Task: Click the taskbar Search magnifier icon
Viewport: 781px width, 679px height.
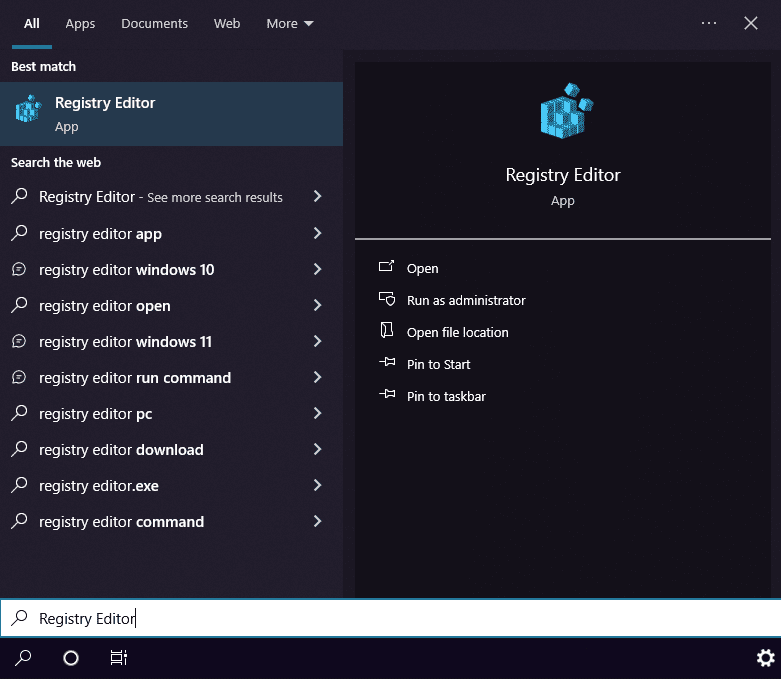Action: click(x=23, y=658)
